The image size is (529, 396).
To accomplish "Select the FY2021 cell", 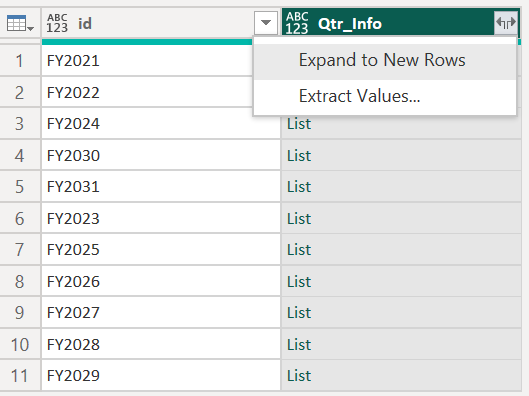I will 147,61.
